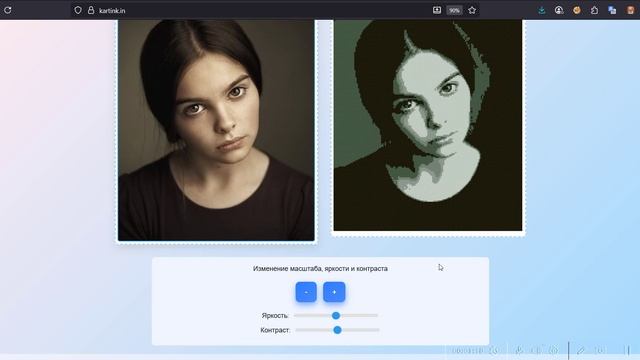
Task: Increase scale with the plus button
Action: [334, 292]
